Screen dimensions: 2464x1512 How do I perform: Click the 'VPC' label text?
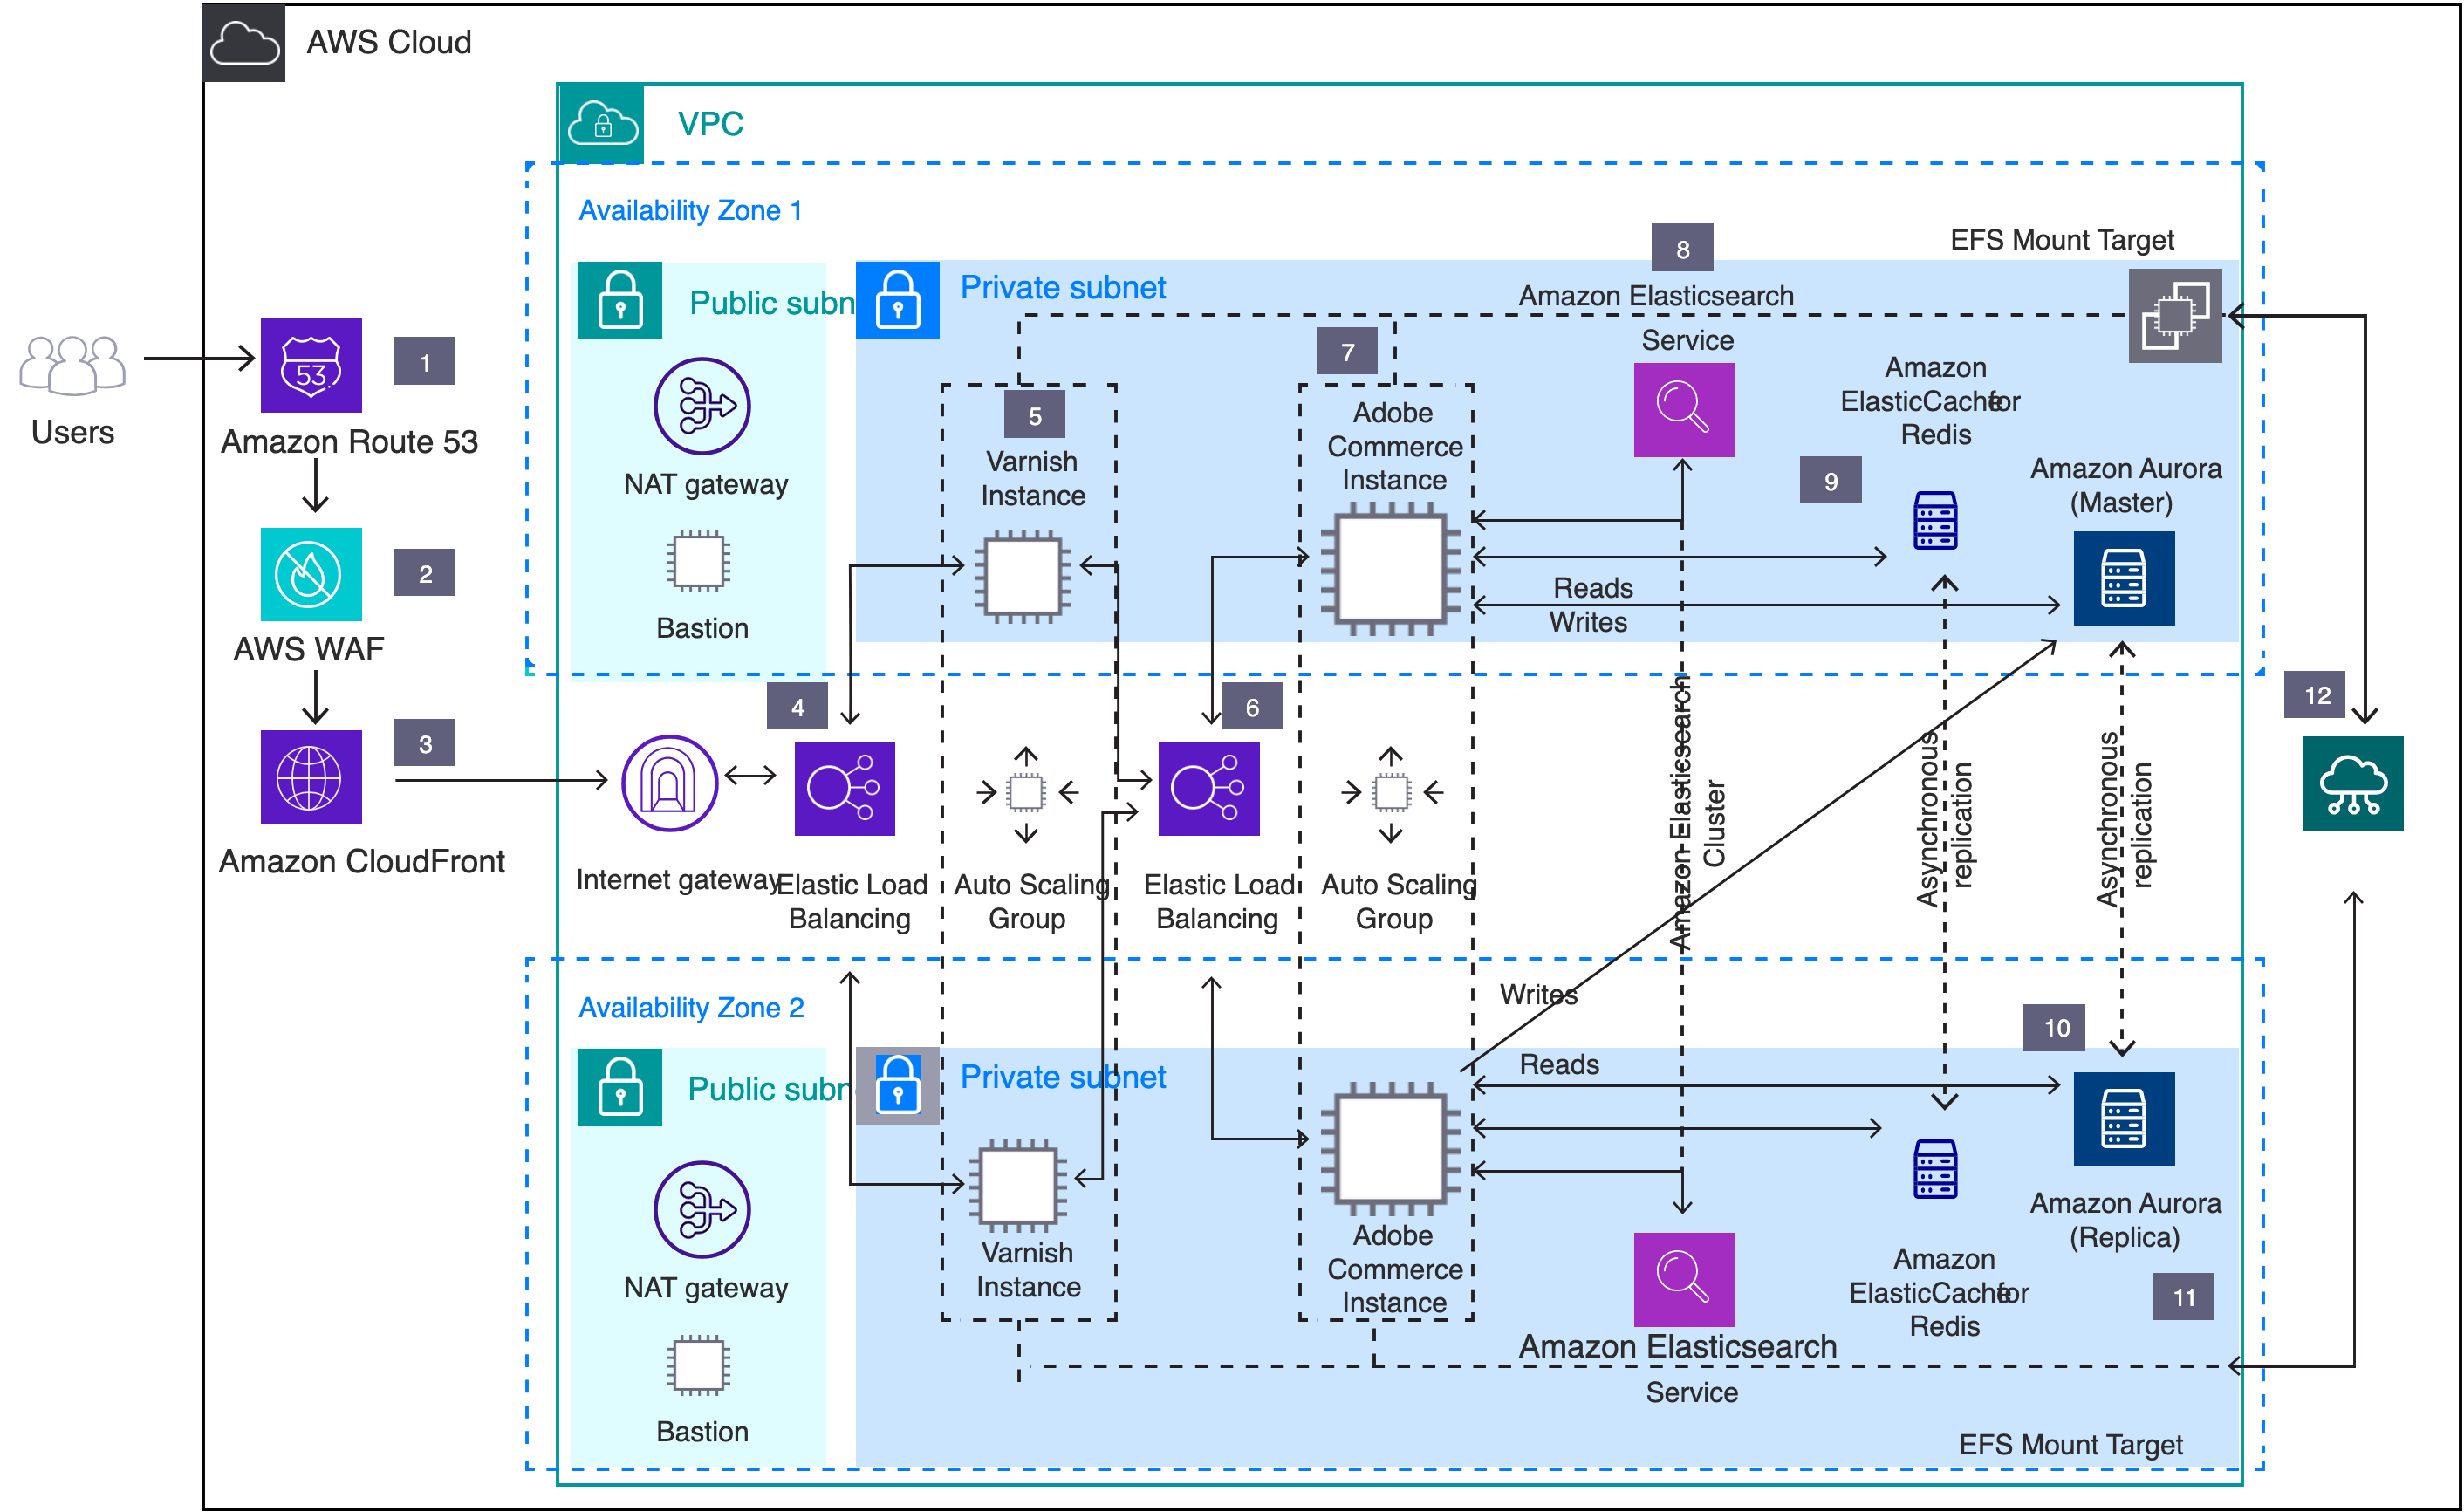(710, 124)
